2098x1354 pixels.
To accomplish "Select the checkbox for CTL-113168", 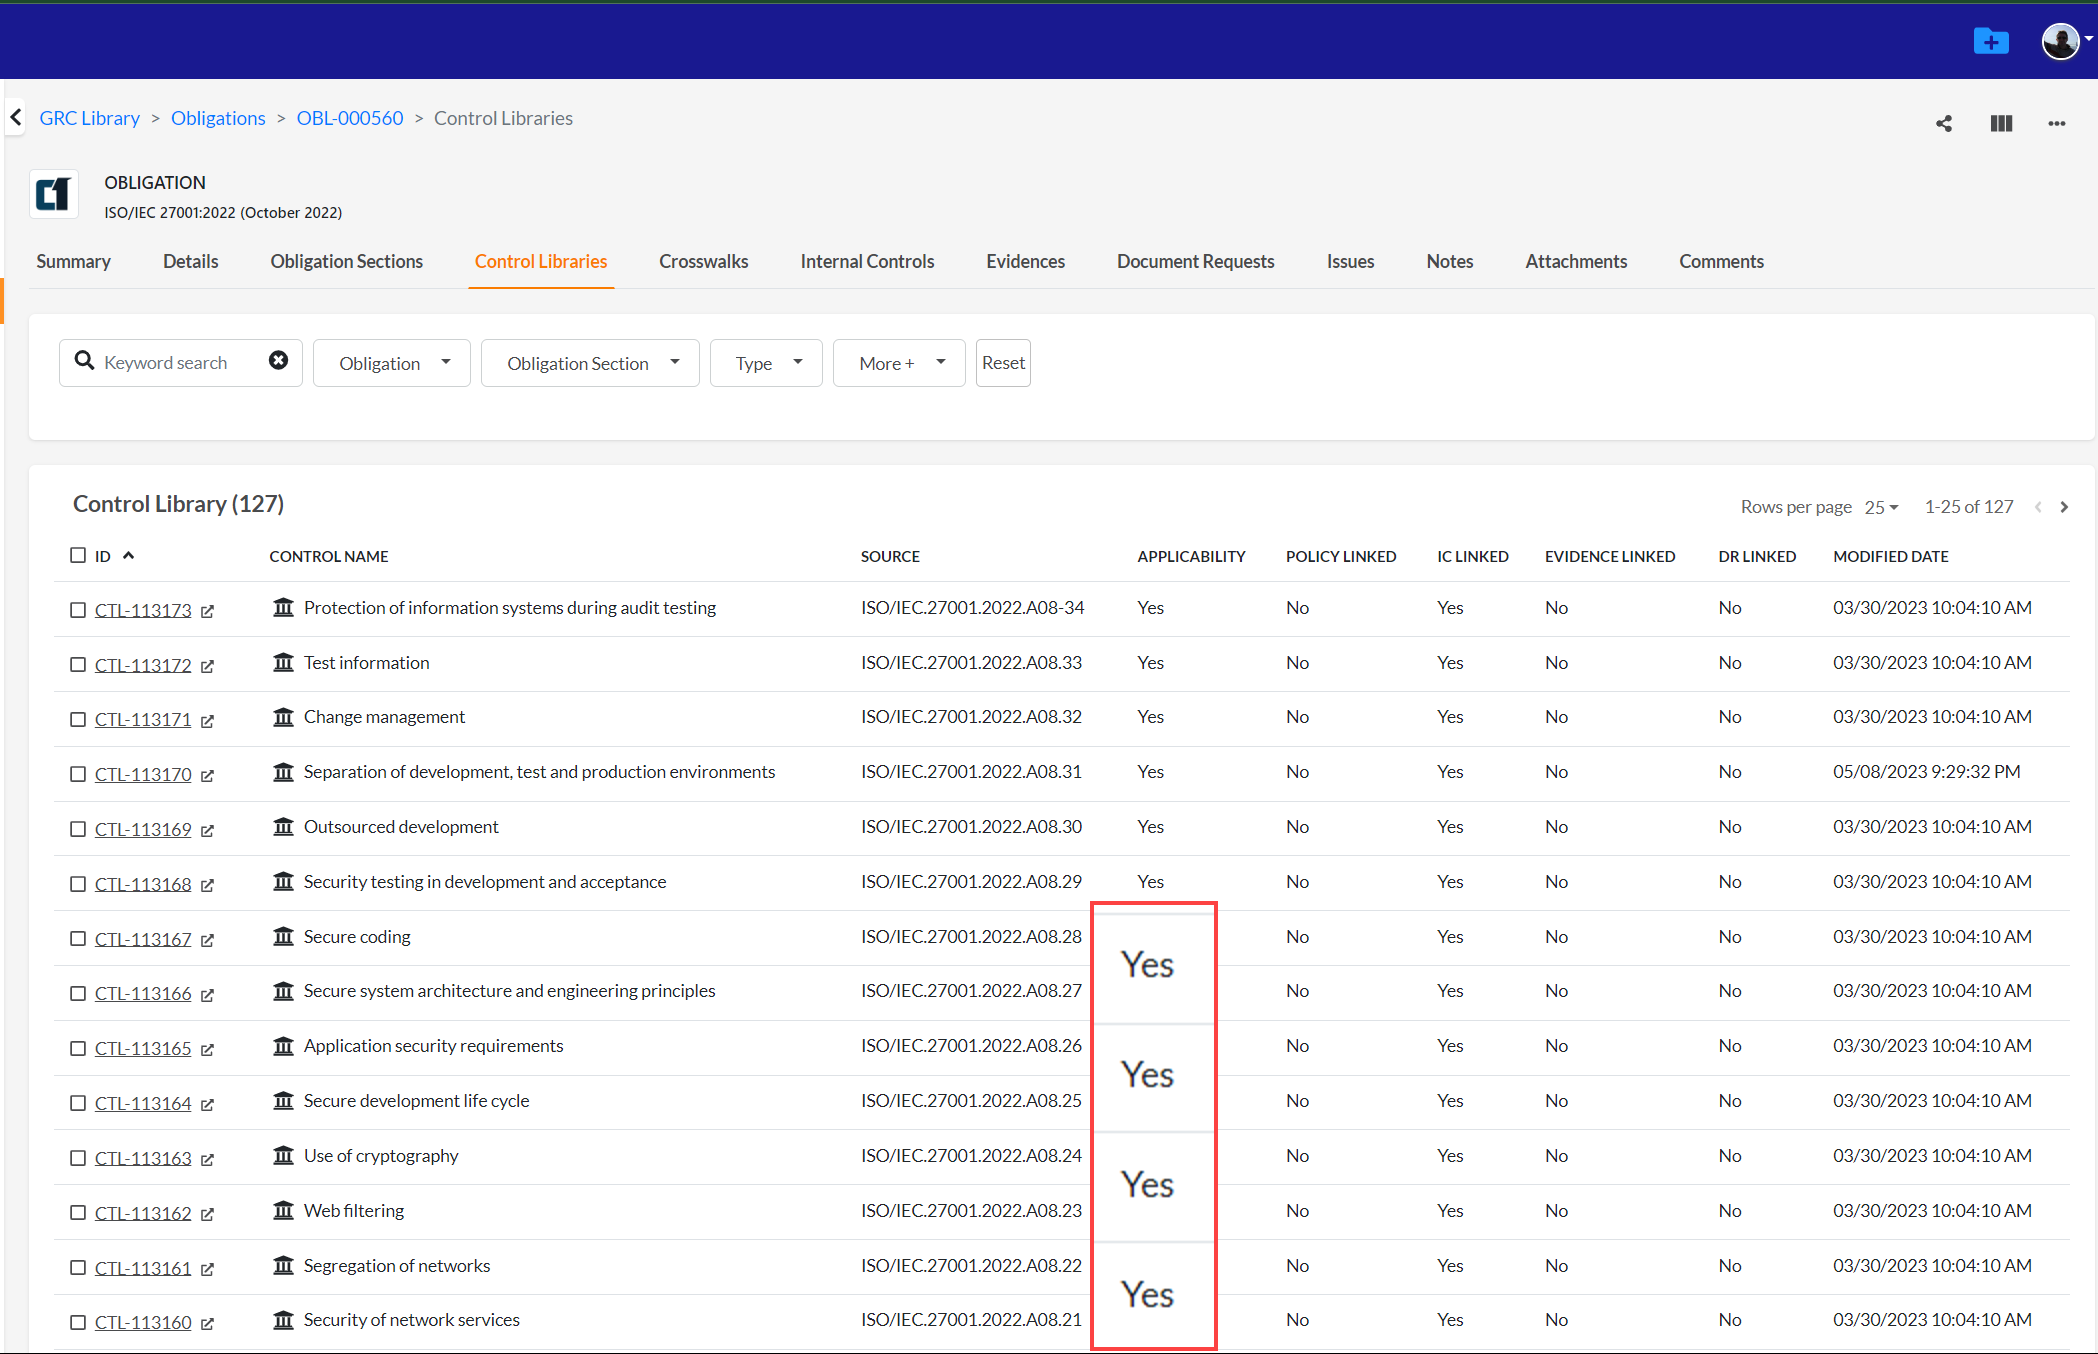I will 78,884.
